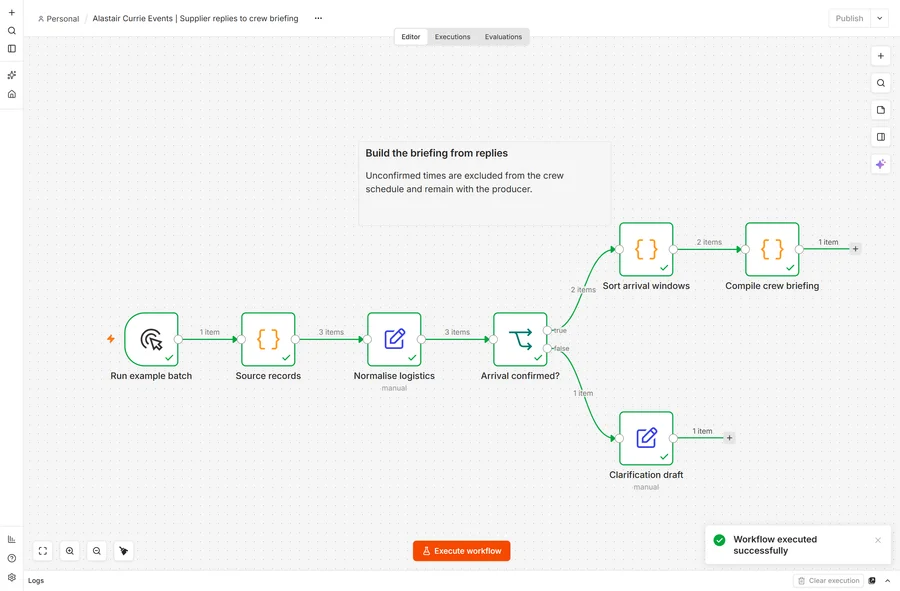Click the Publish button

pyautogui.click(x=849, y=18)
